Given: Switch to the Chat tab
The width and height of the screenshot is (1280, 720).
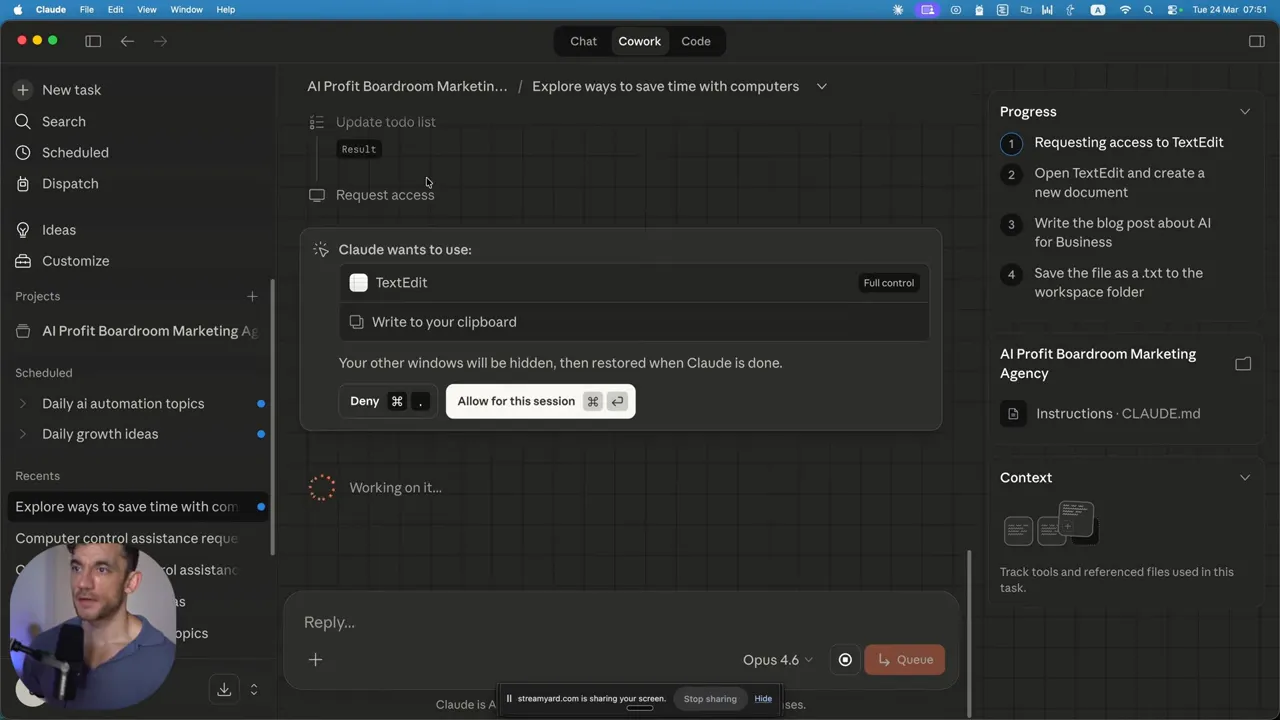Looking at the screenshot, I should click(x=583, y=41).
